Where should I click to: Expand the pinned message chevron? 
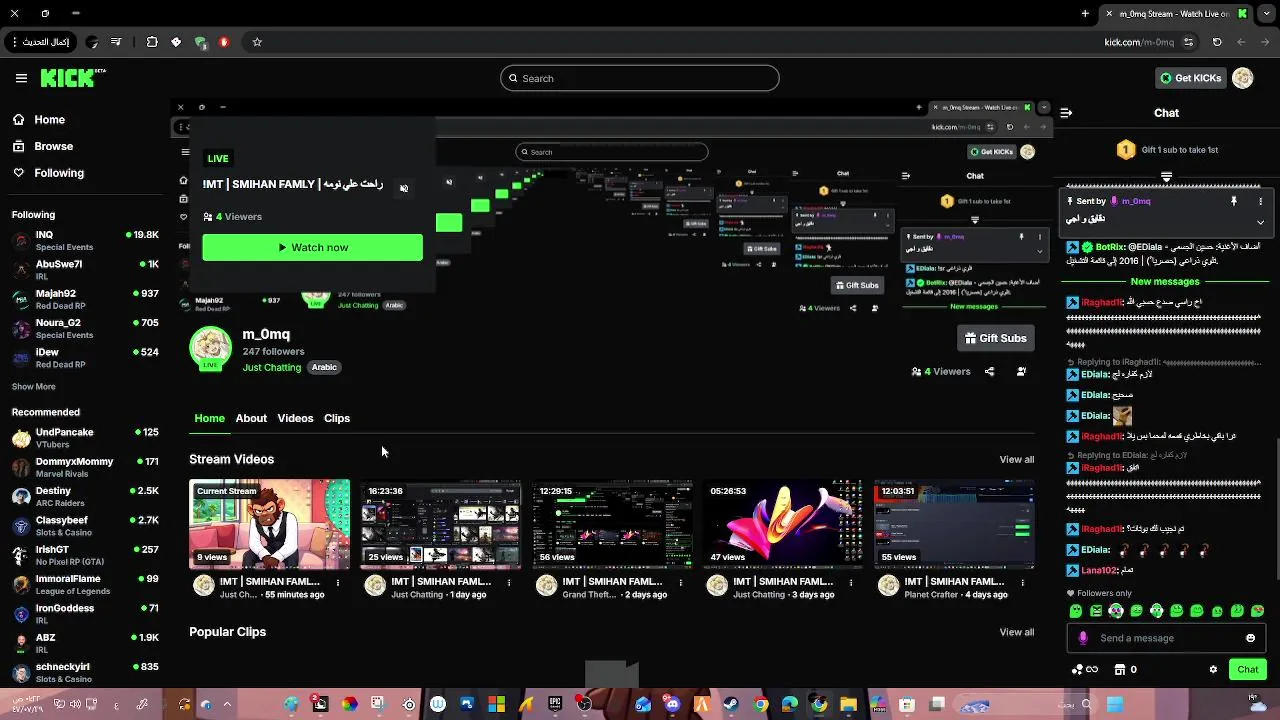pyautogui.click(x=1260, y=222)
